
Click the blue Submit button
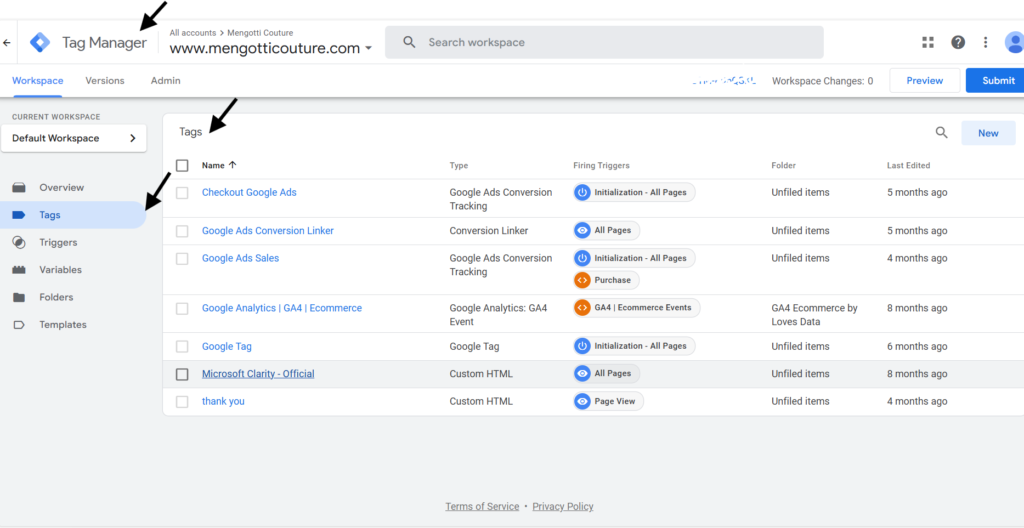(995, 80)
